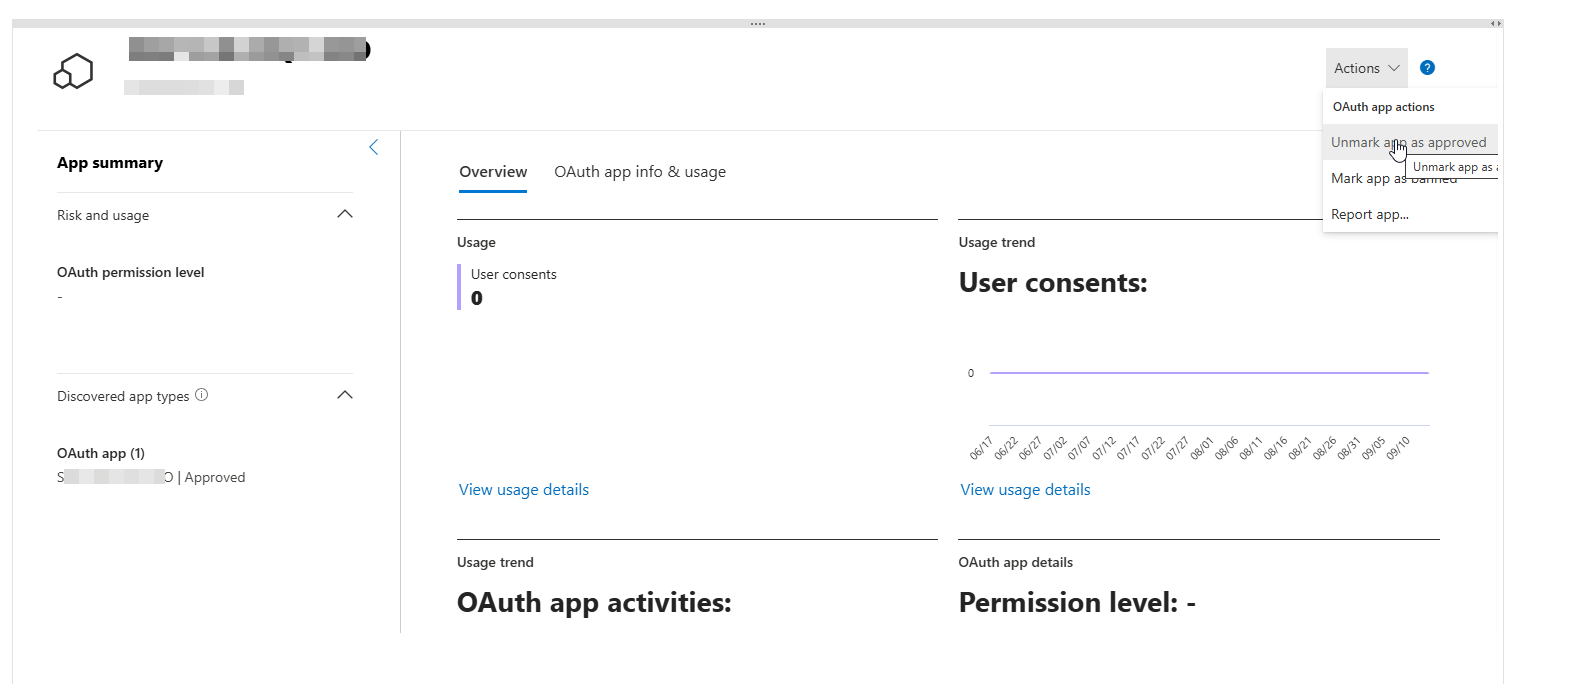Click the App summary heading

[110, 163]
